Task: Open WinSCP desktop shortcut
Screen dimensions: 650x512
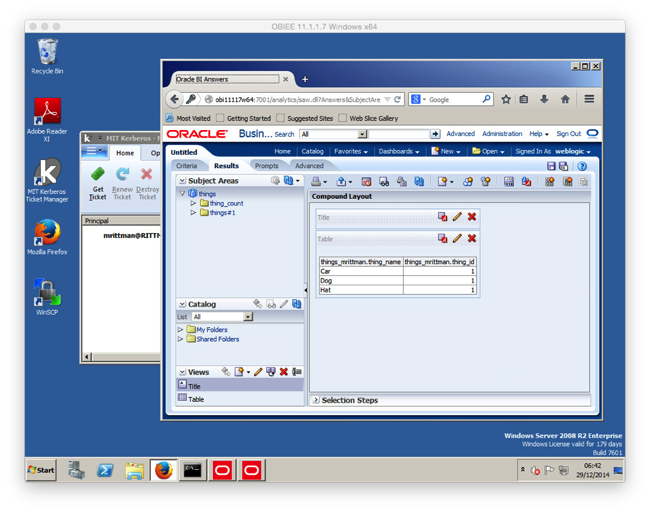Action: [47, 297]
